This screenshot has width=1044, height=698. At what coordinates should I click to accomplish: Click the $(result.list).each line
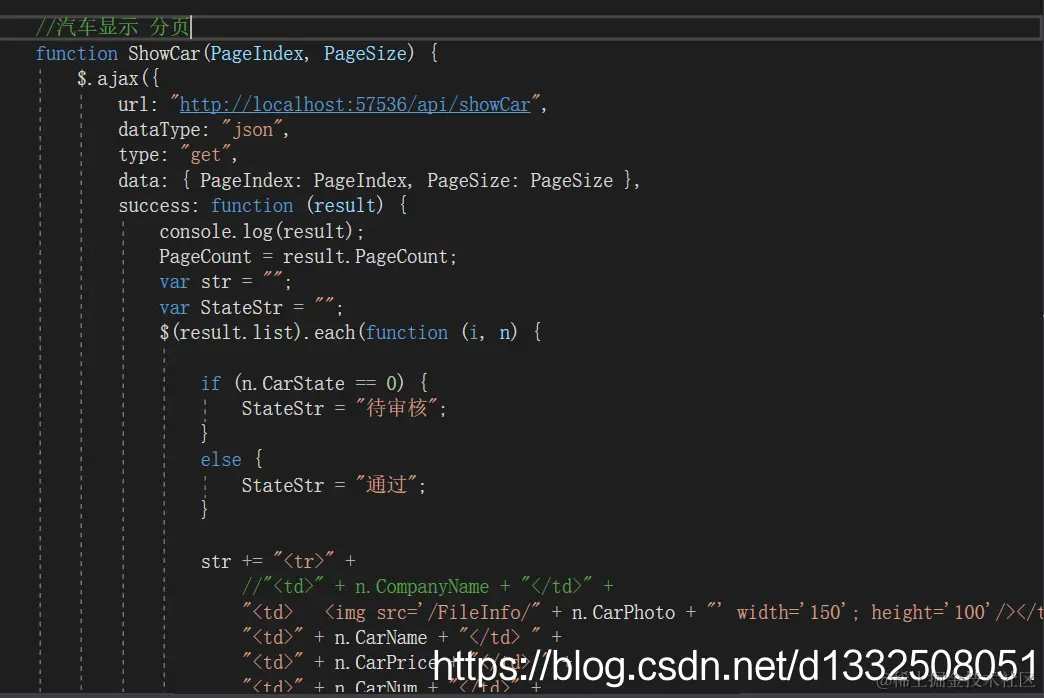[x=350, y=332]
